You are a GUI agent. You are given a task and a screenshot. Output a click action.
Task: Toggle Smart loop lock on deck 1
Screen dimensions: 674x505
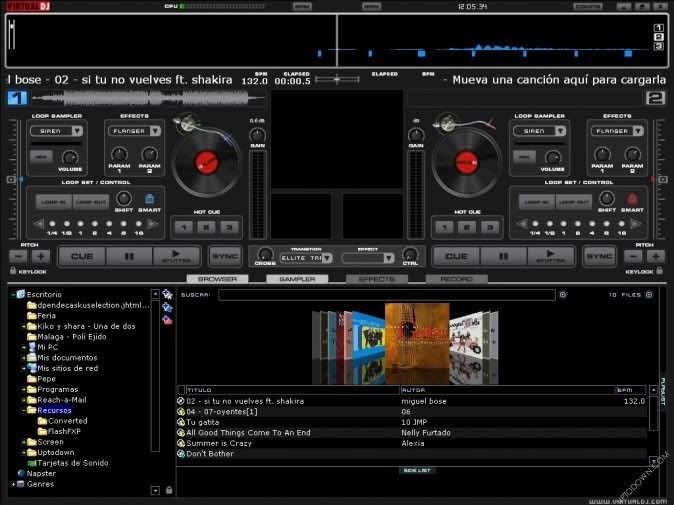(149, 199)
